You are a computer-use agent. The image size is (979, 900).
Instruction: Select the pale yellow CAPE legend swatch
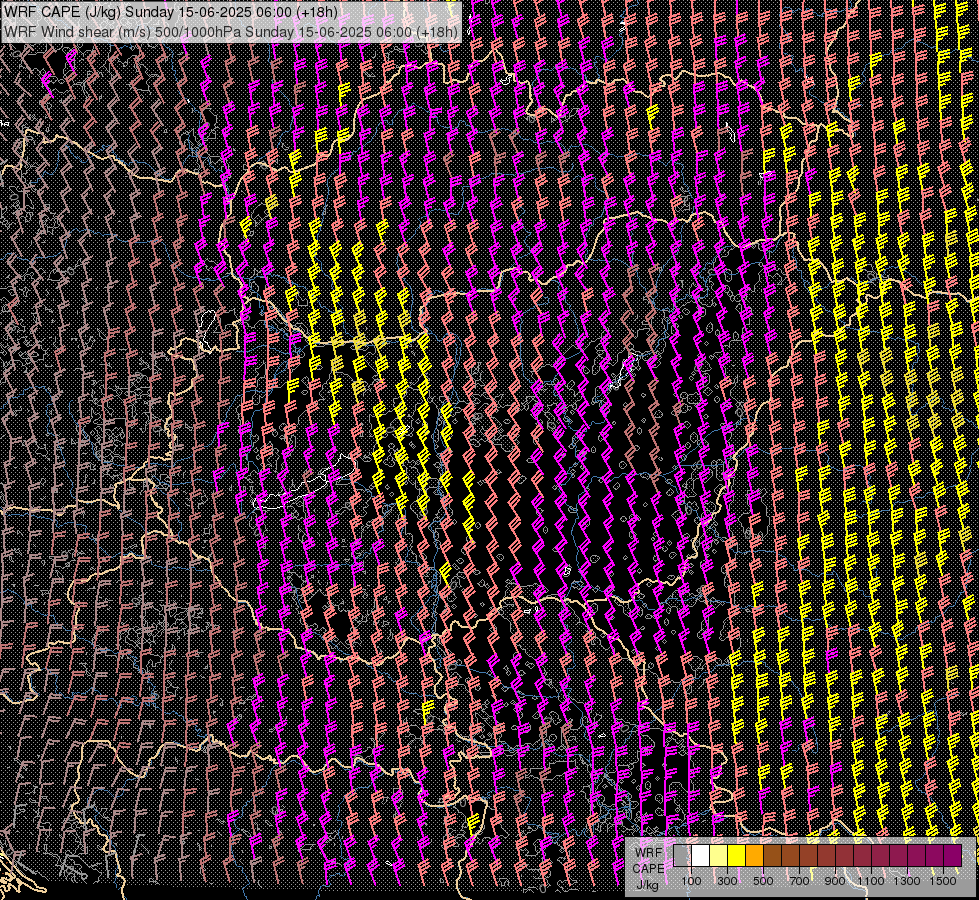[719, 855]
